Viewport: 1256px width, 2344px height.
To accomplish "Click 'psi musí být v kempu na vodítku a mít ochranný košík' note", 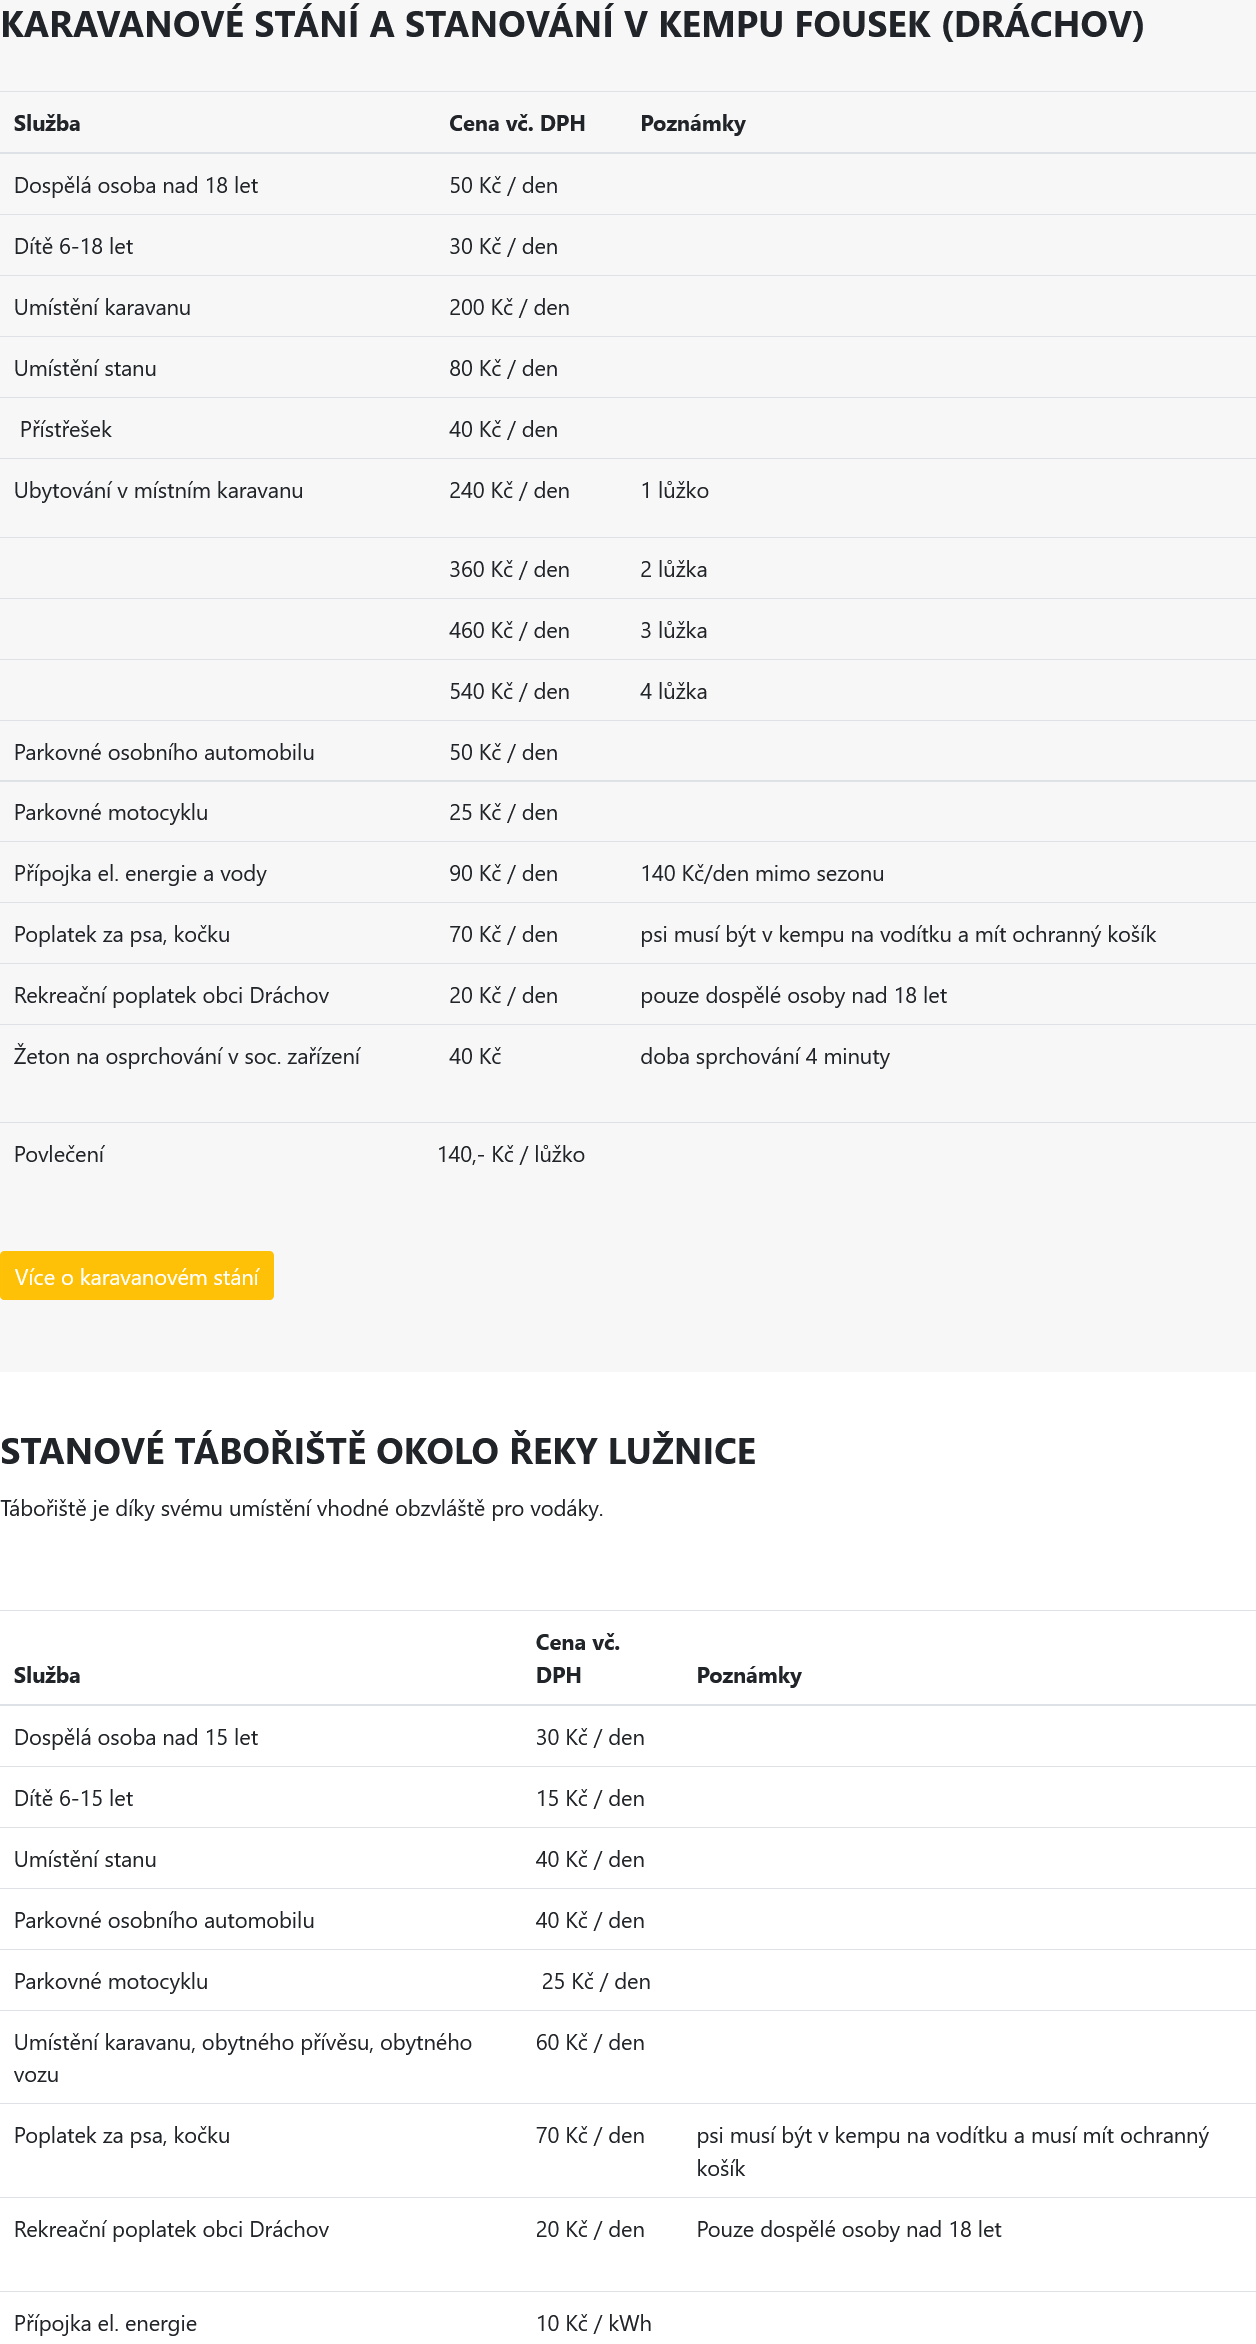I will (x=898, y=934).
